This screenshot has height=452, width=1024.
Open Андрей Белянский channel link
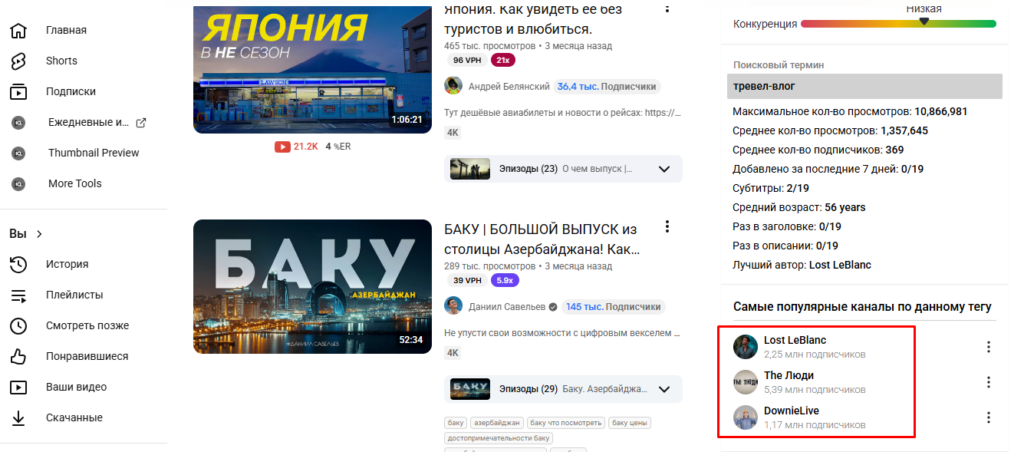[x=509, y=87]
